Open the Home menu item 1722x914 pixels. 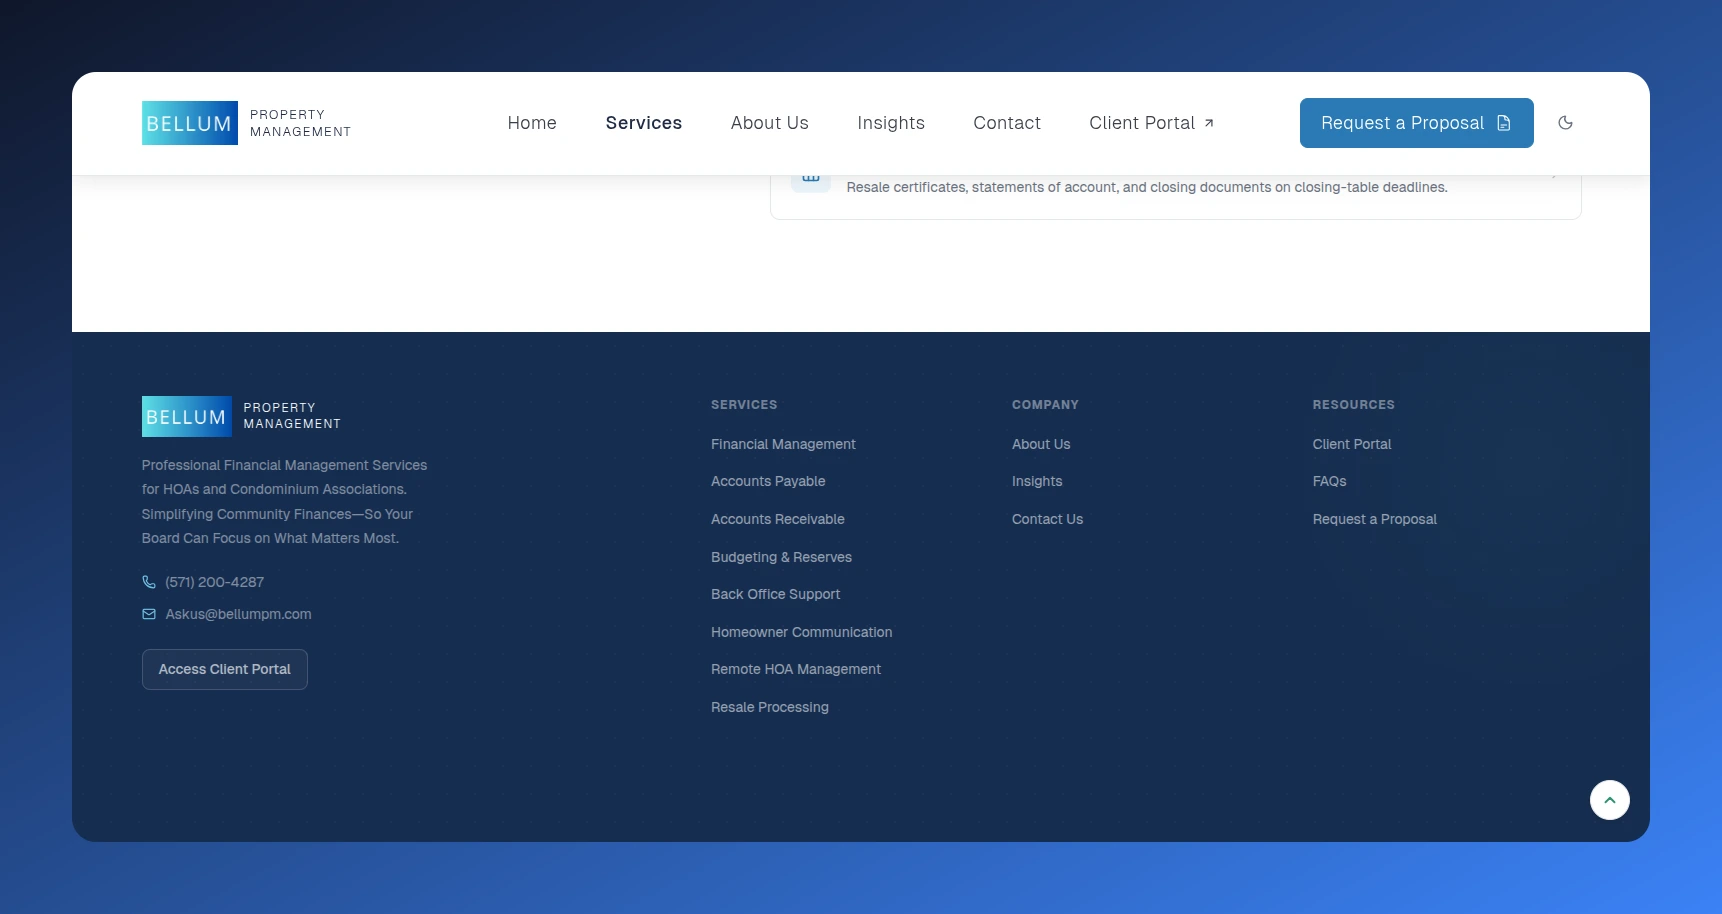[x=532, y=123]
